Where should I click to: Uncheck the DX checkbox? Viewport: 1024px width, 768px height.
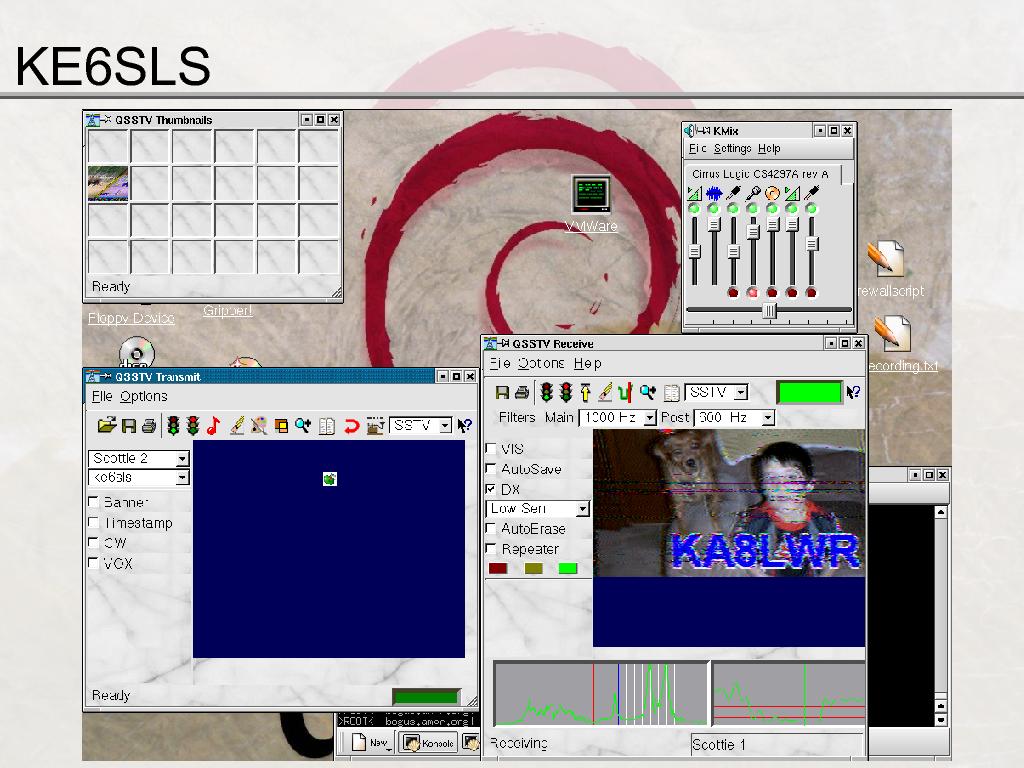click(x=491, y=489)
